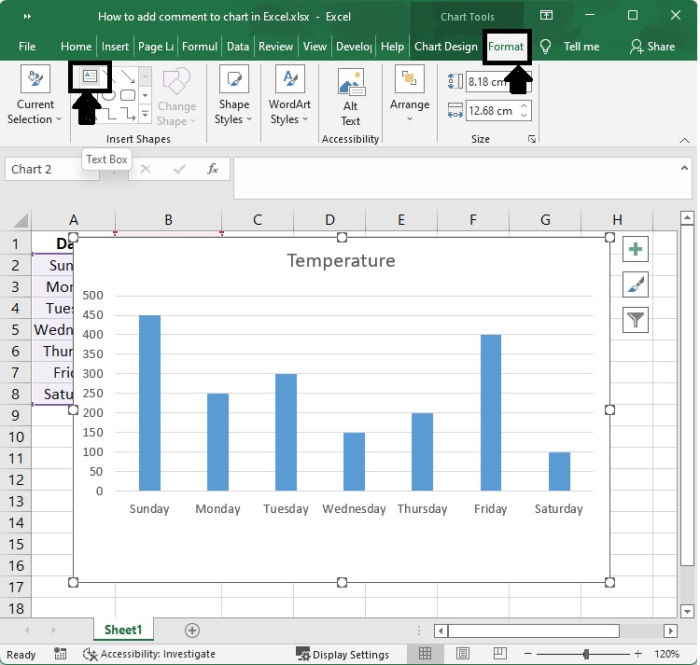This screenshot has width=700, height=665.
Task: Click the Tell me lightbulb icon
Action: click(x=546, y=46)
